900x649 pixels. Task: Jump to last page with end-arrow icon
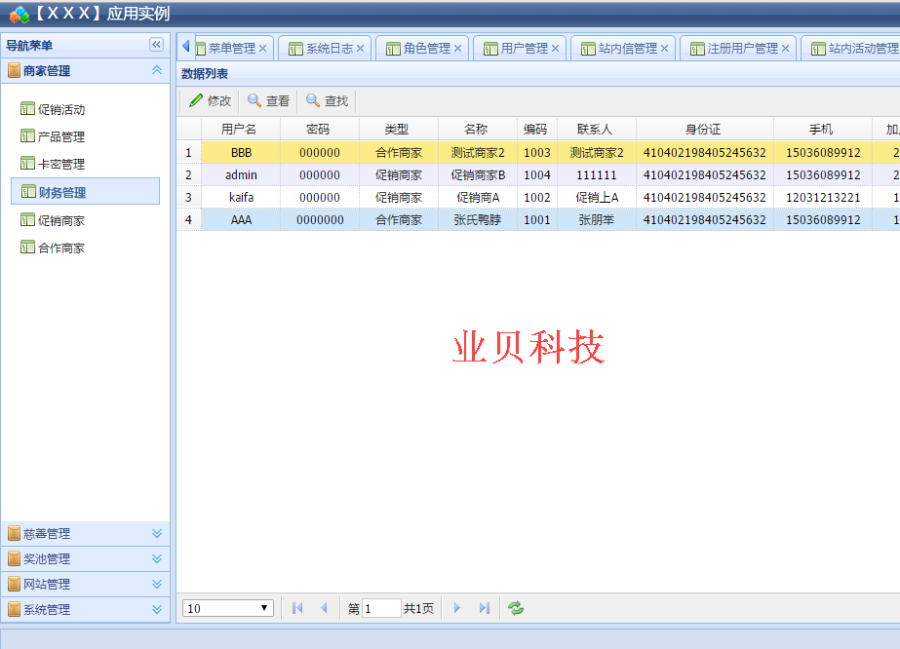[x=484, y=607]
